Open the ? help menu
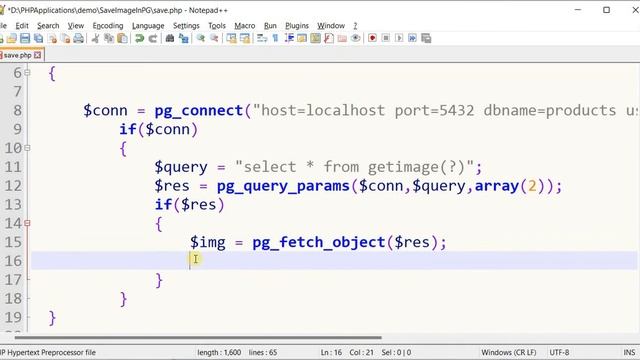The height and width of the screenshot is (360, 640). 355,26
